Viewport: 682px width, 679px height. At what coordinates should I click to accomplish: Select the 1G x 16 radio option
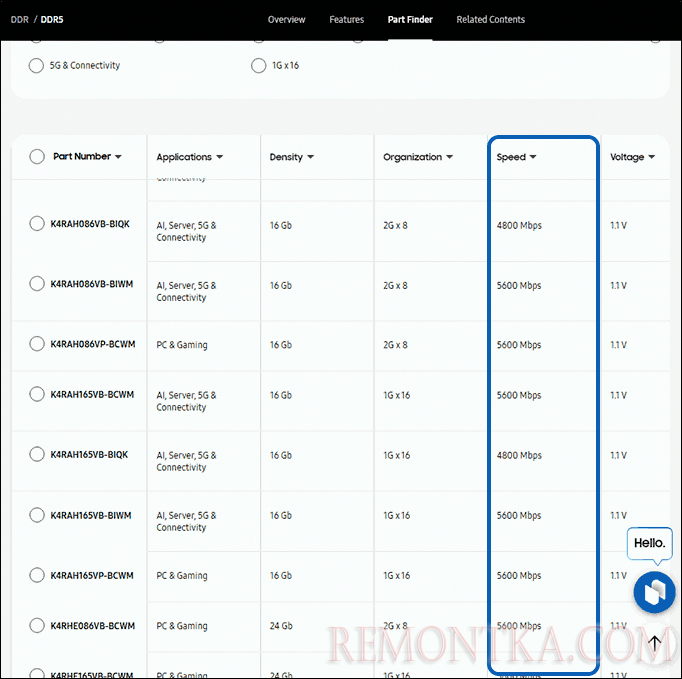coord(259,66)
